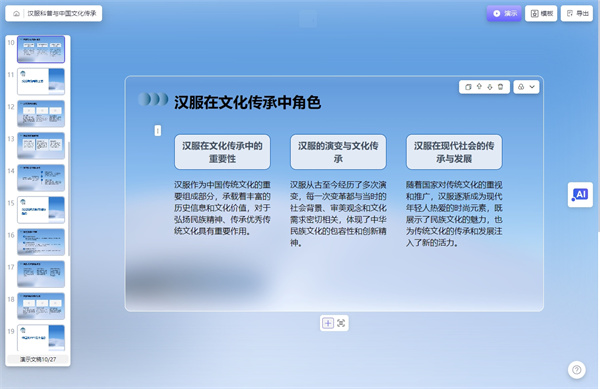Open the help question mark button
This screenshot has width=600, height=389.
point(577,370)
